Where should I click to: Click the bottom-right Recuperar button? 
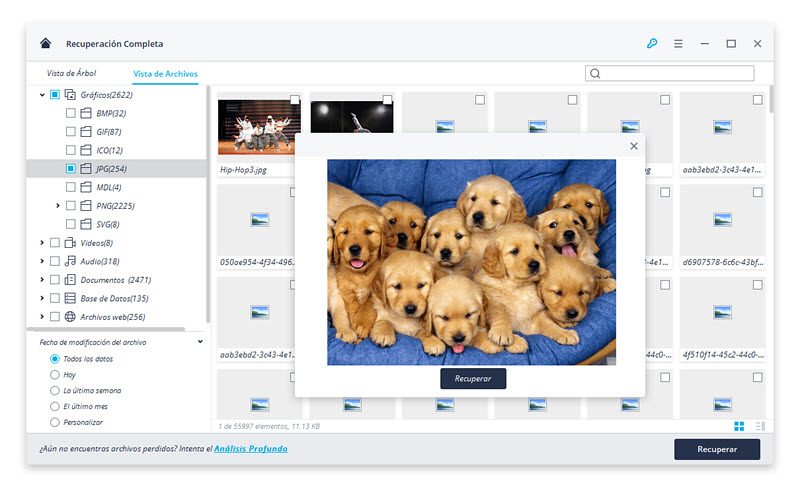(x=717, y=449)
